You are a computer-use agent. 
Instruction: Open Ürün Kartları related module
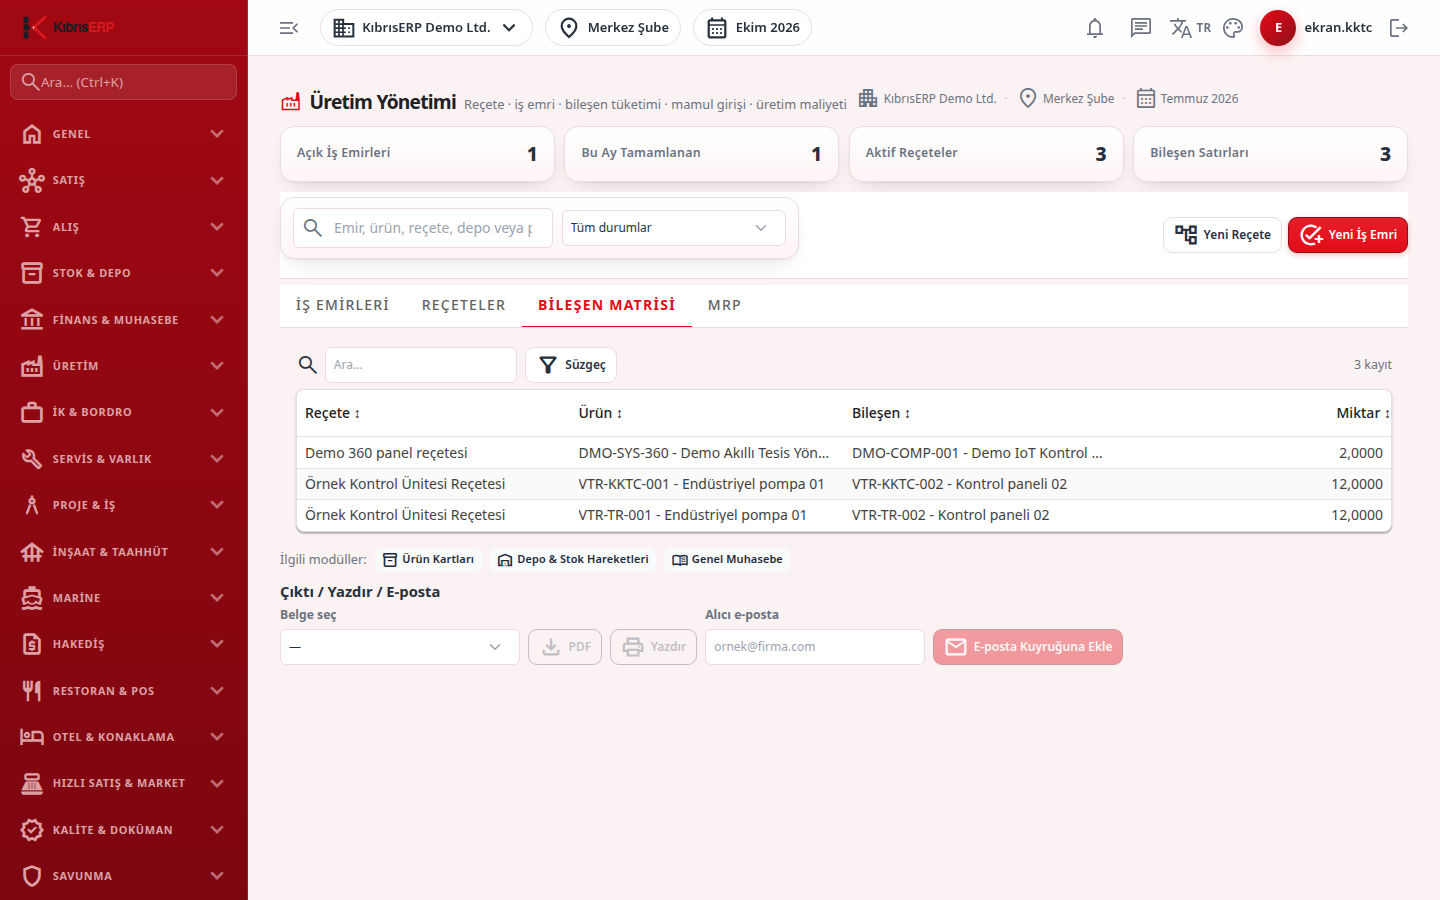(428, 560)
